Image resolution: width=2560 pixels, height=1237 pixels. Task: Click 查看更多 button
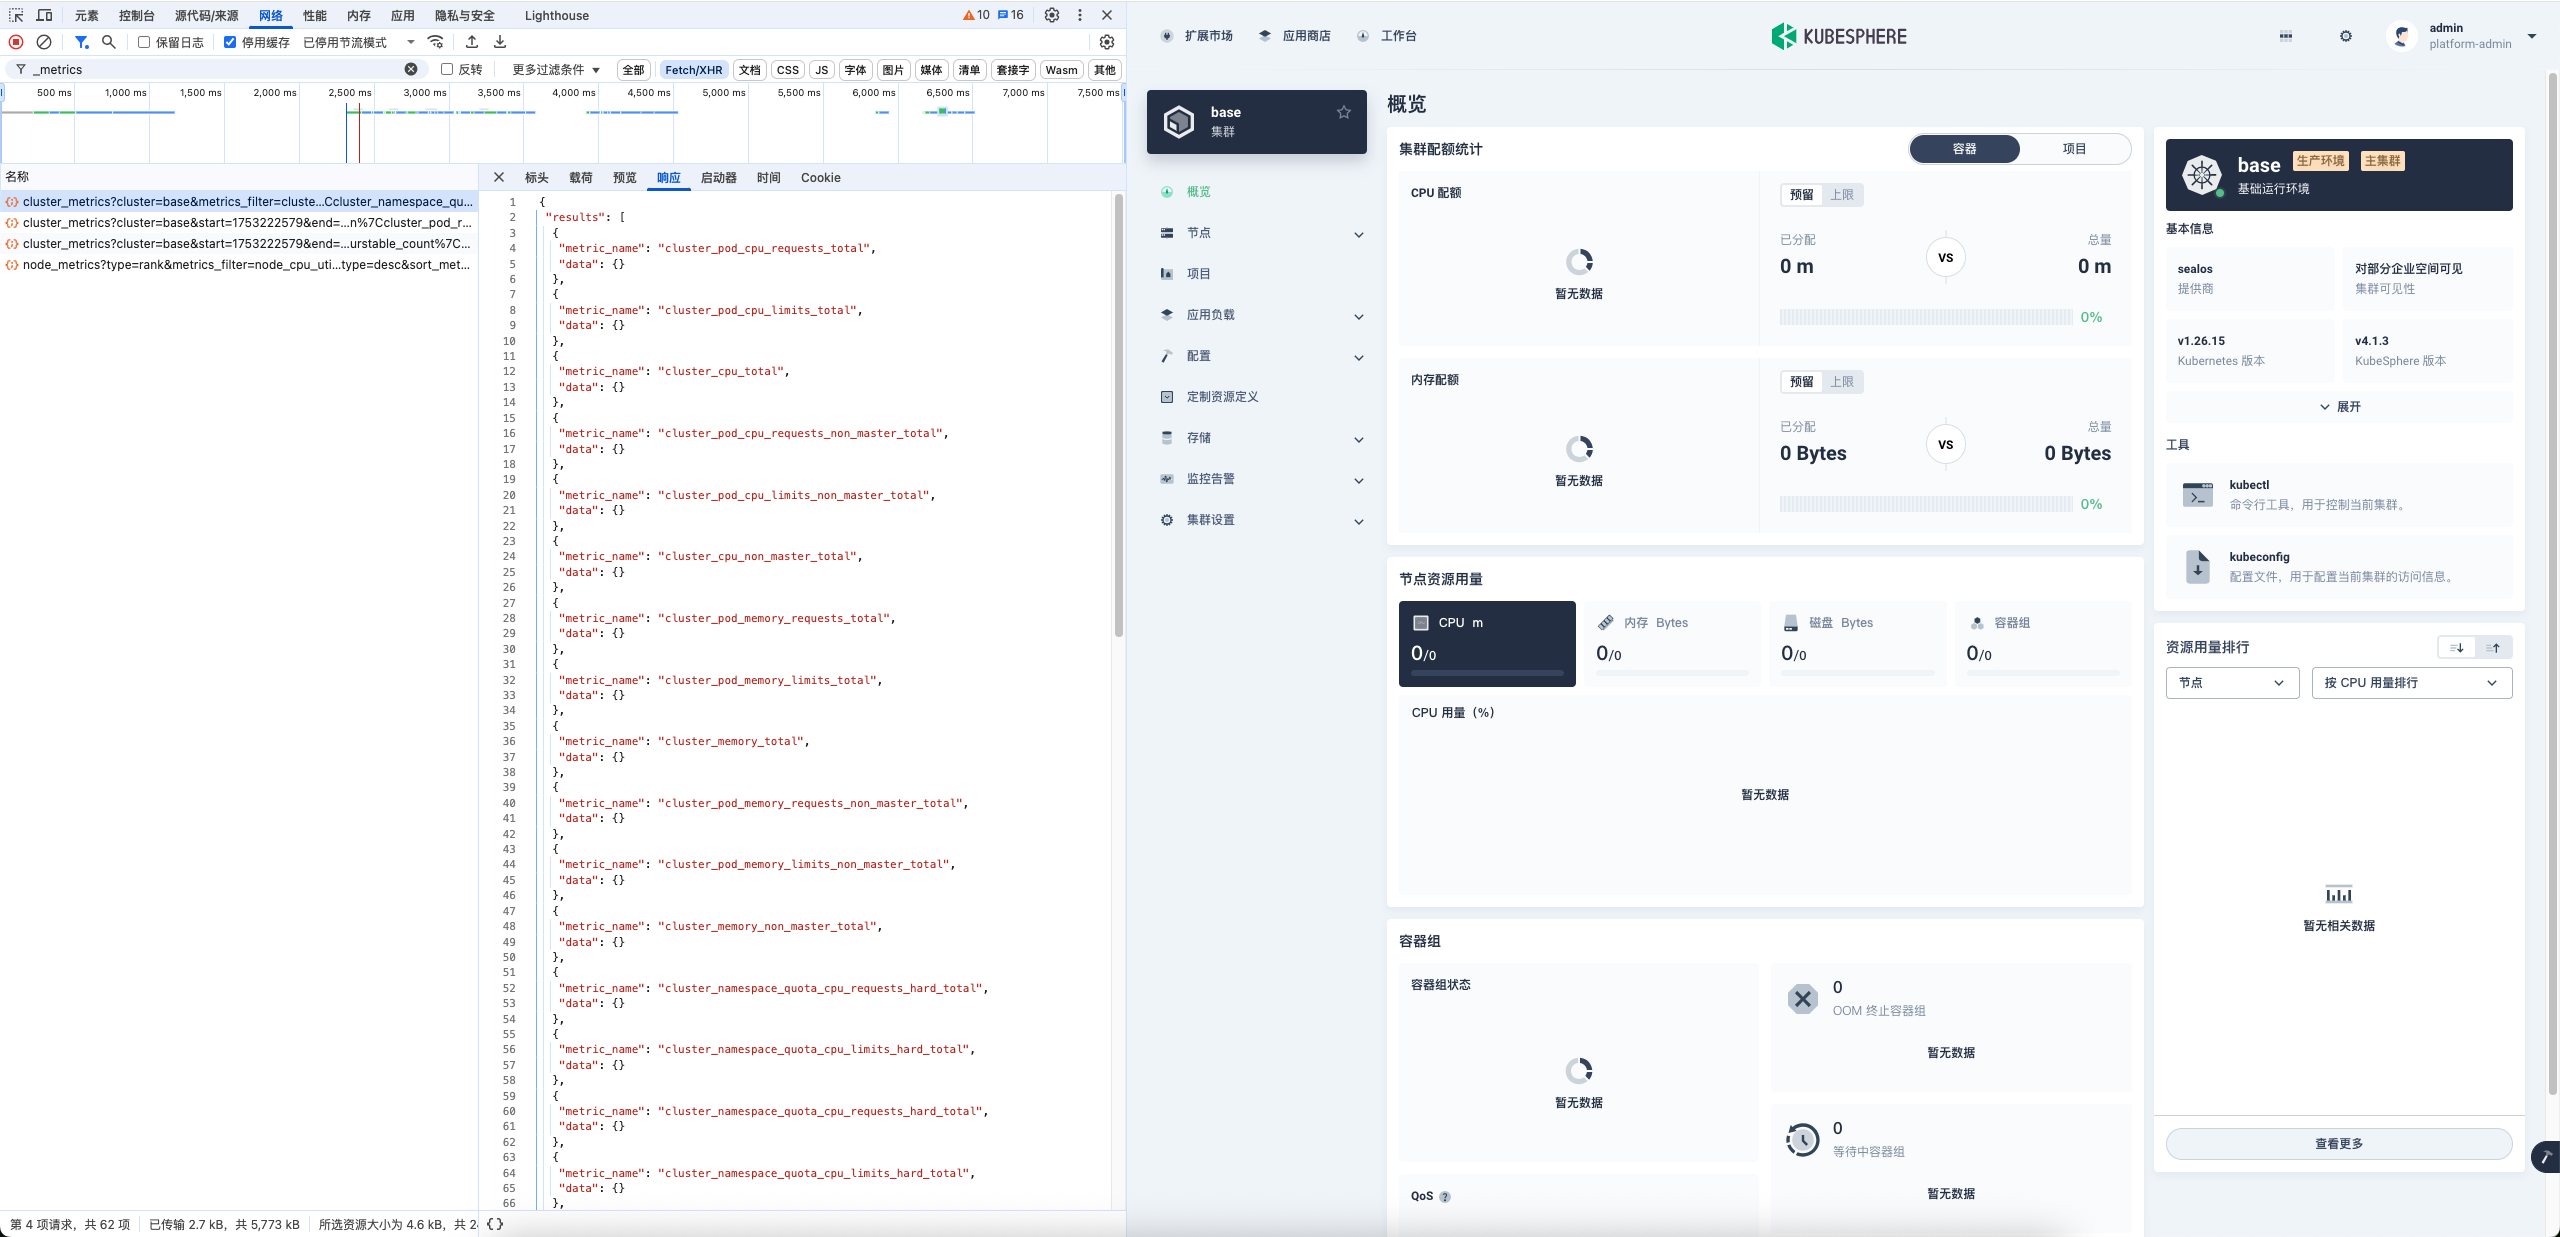coord(2339,1143)
